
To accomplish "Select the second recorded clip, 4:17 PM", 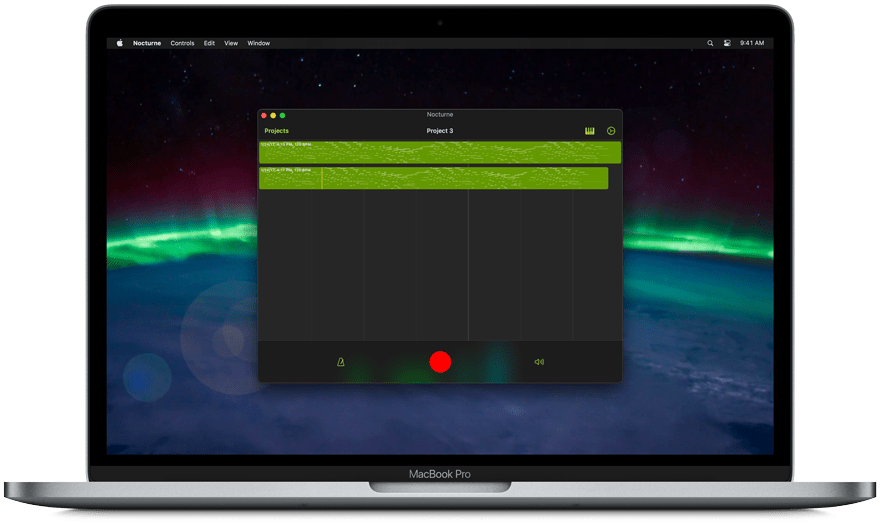I will pos(434,178).
